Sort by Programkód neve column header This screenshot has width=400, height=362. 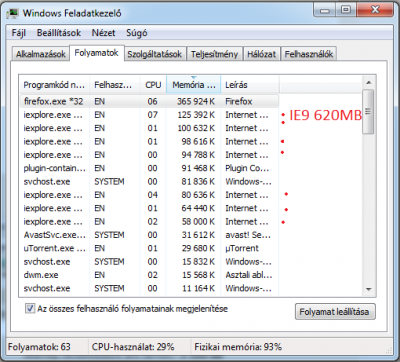click(54, 85)
